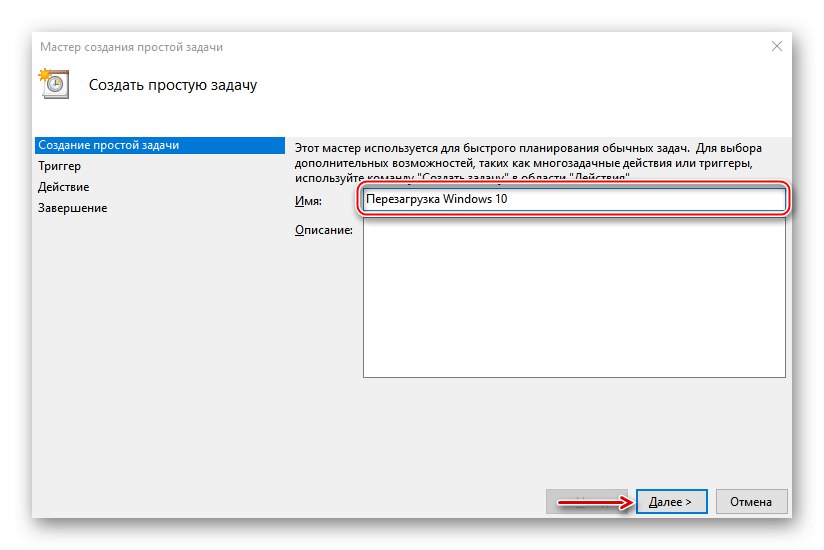Click the wizard description paragraph text

[528, 163]
